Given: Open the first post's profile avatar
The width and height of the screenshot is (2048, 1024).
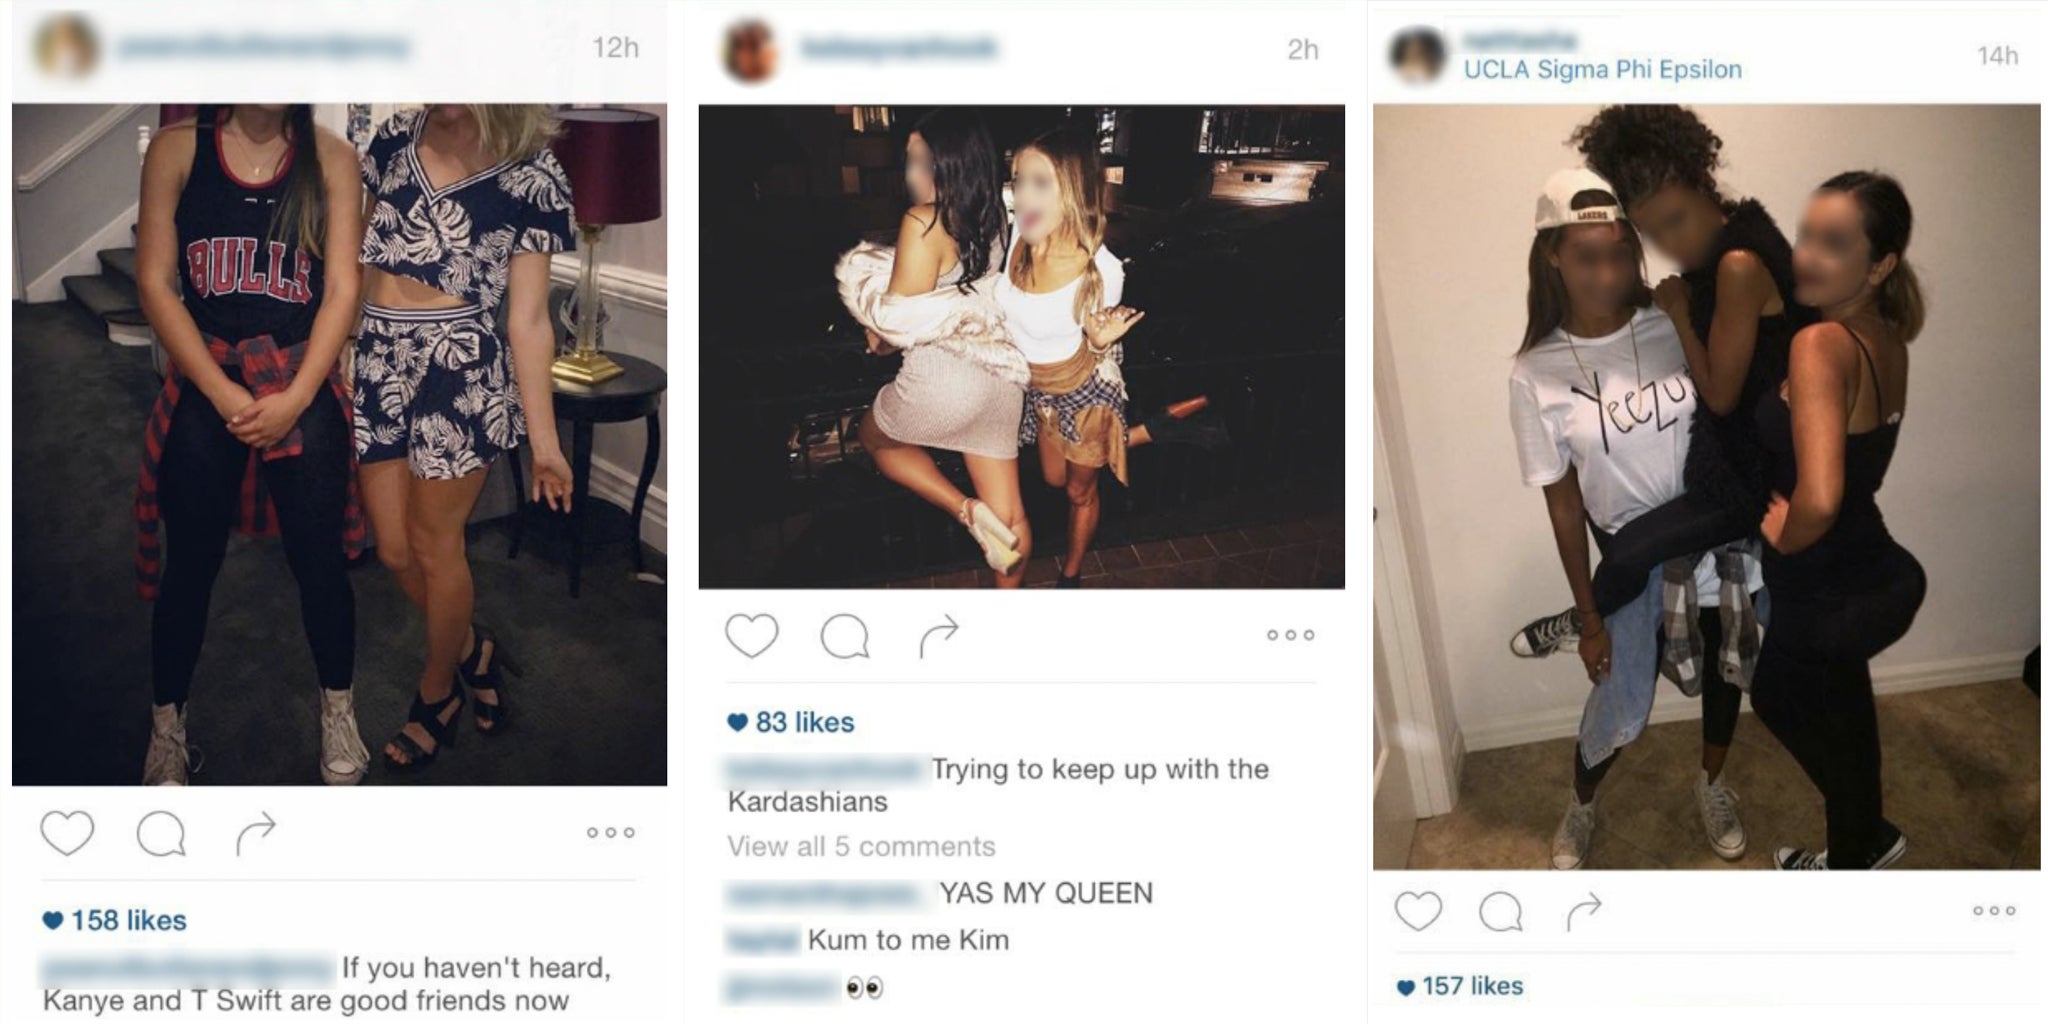Looking at the screenshot, I should (66, 47).
